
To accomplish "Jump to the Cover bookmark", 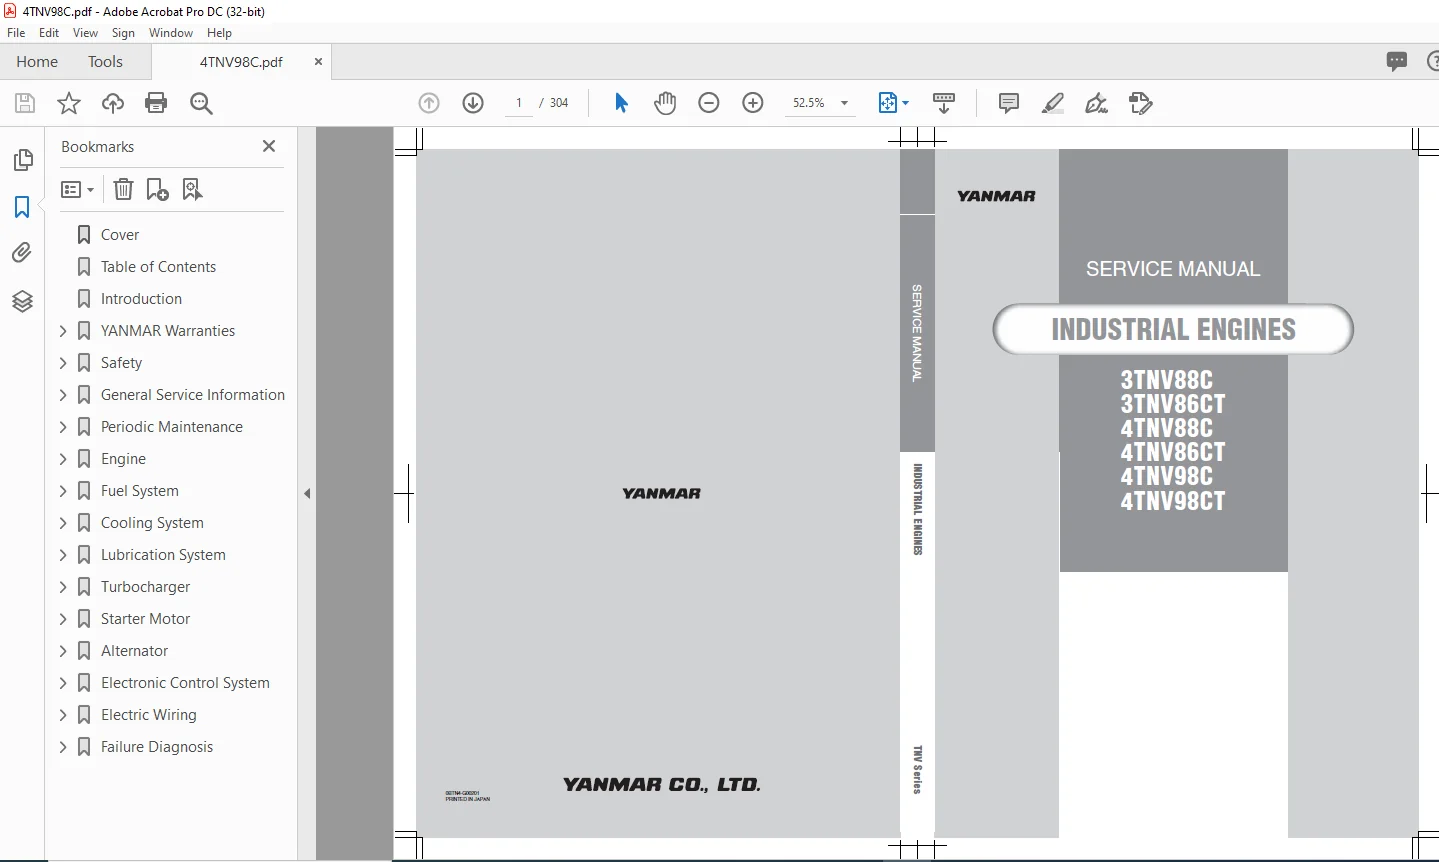I will [120, 235].
